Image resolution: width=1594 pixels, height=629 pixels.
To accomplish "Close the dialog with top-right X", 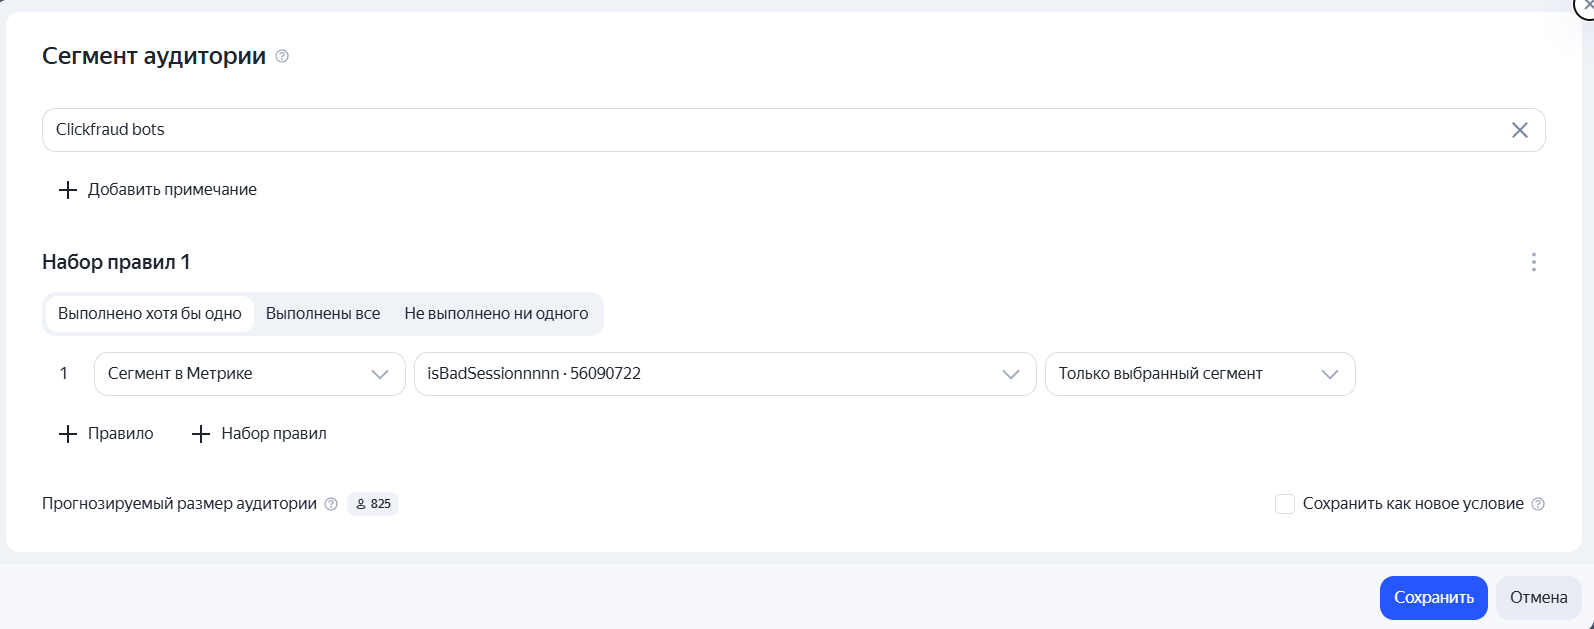I will pos(1586,6).
